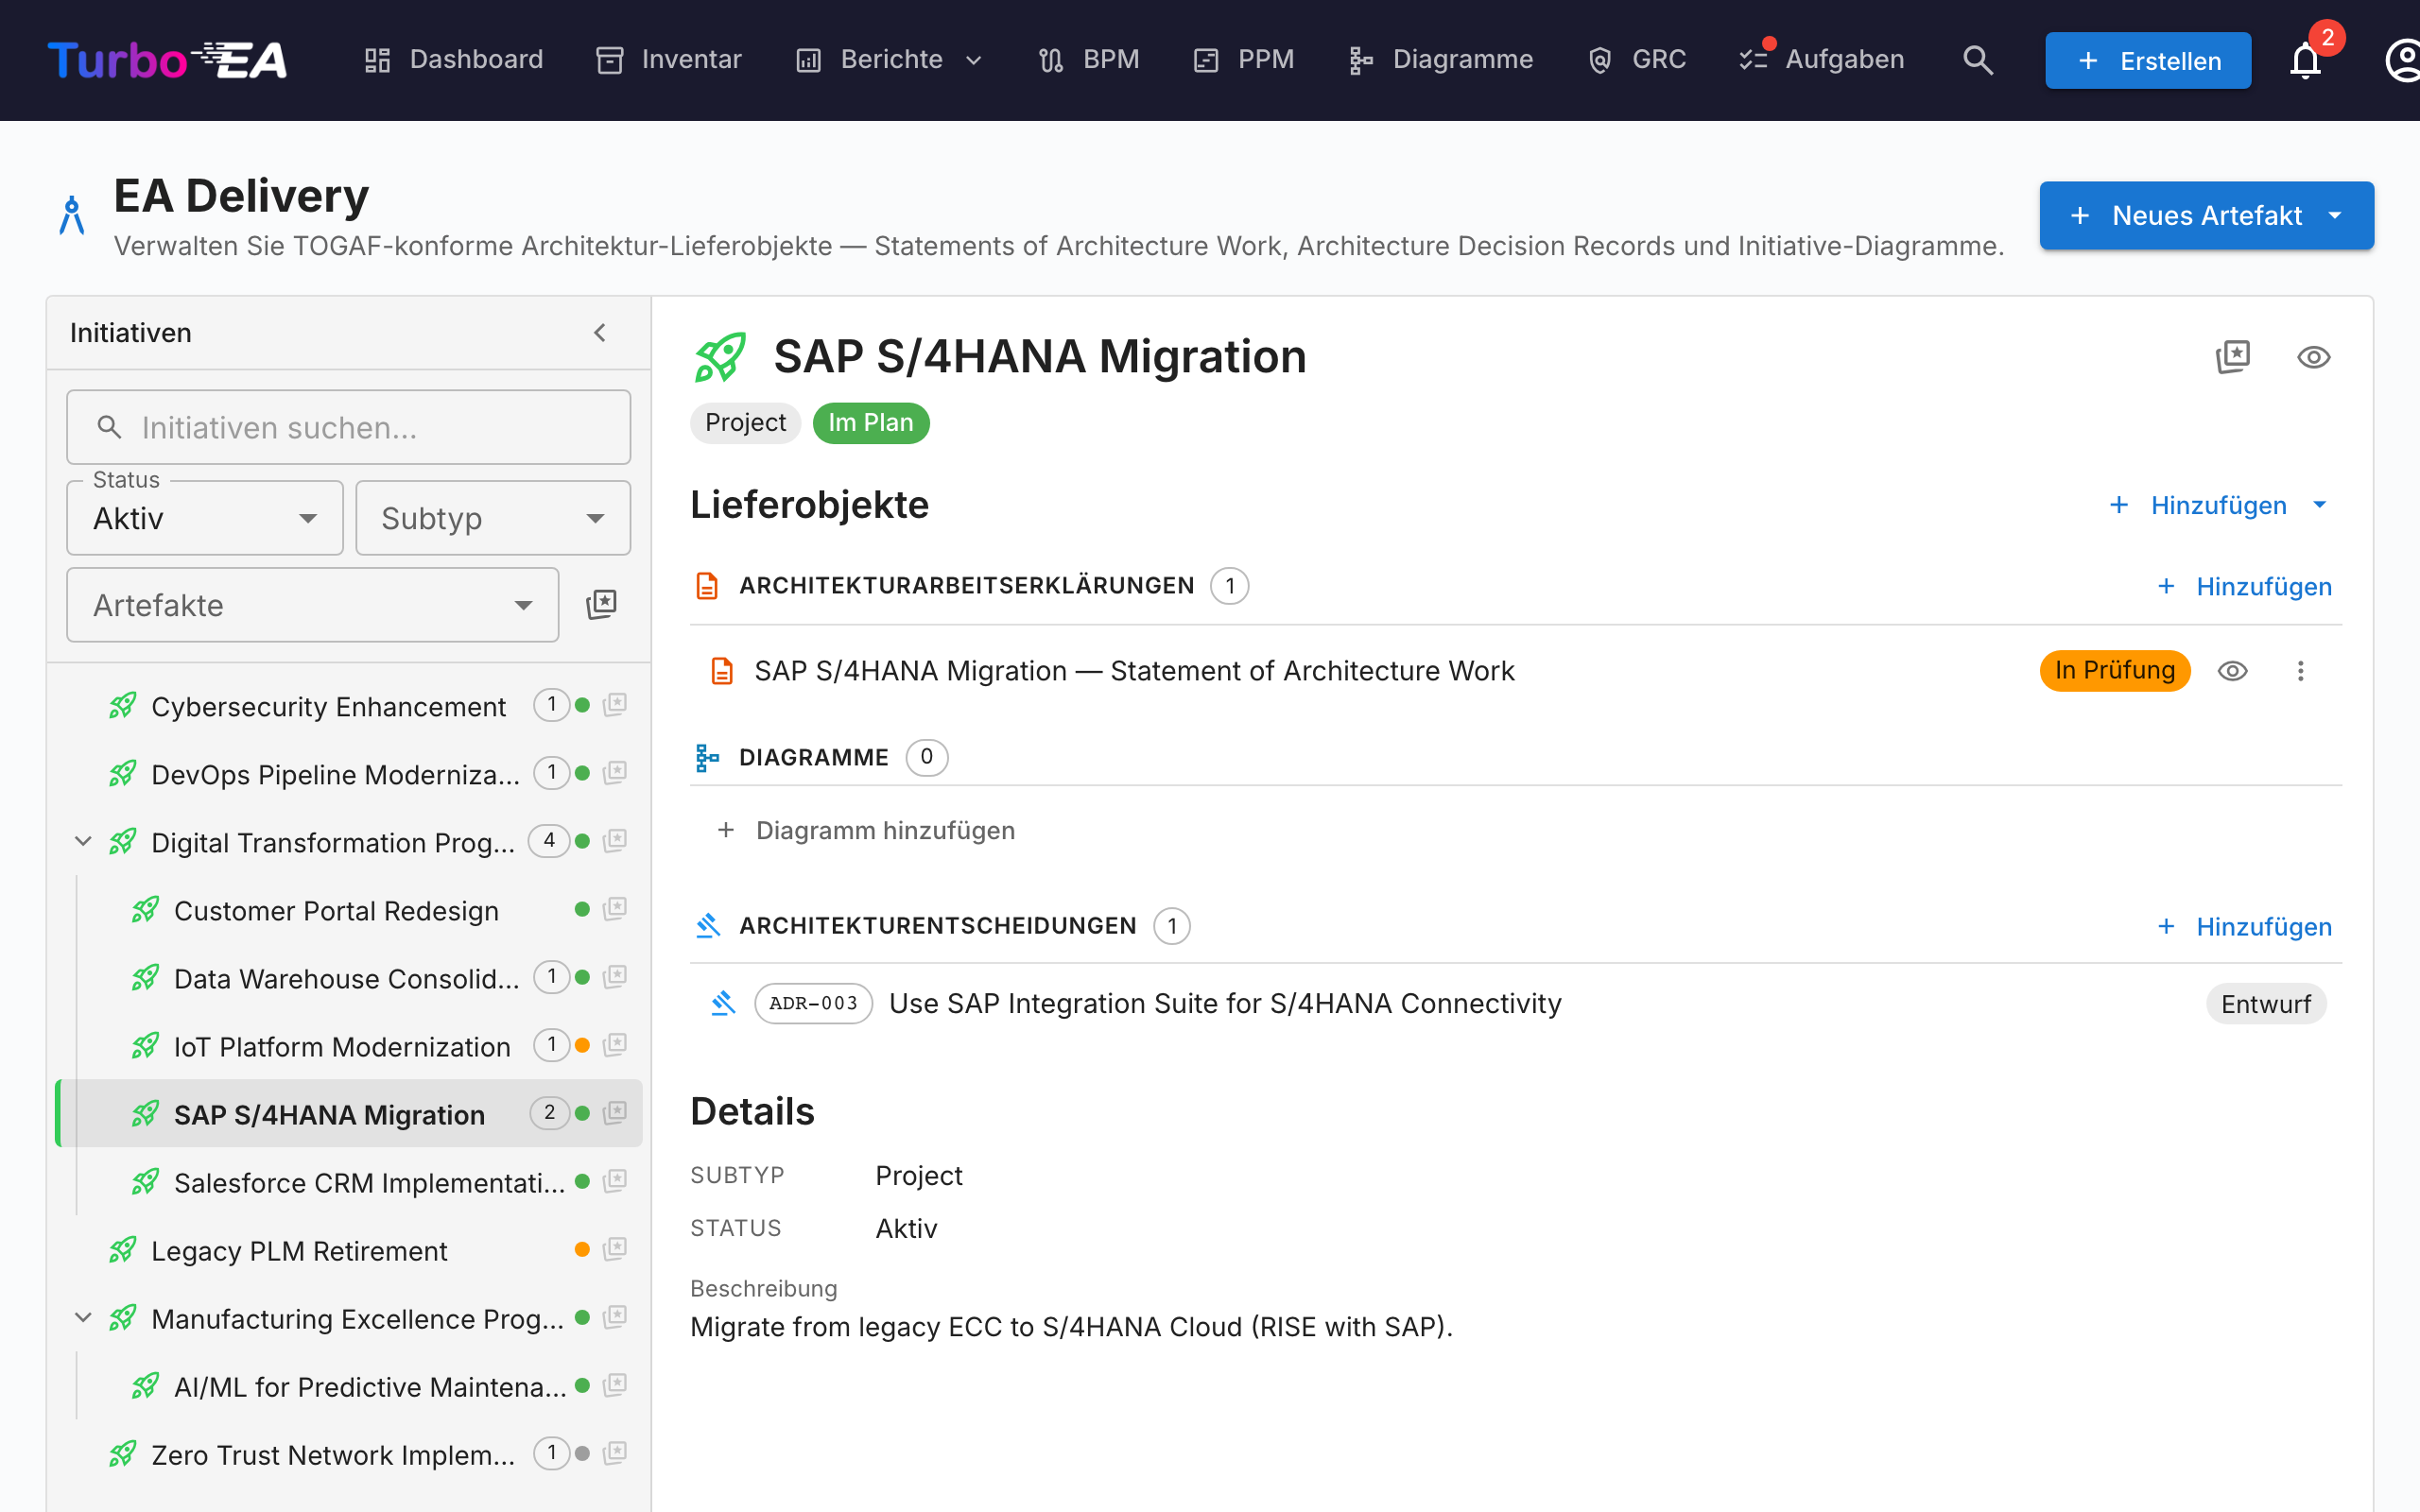Click favorite icon for Data Warehouse Consolidation
2420x1512 pixels.
pos(615,977)
